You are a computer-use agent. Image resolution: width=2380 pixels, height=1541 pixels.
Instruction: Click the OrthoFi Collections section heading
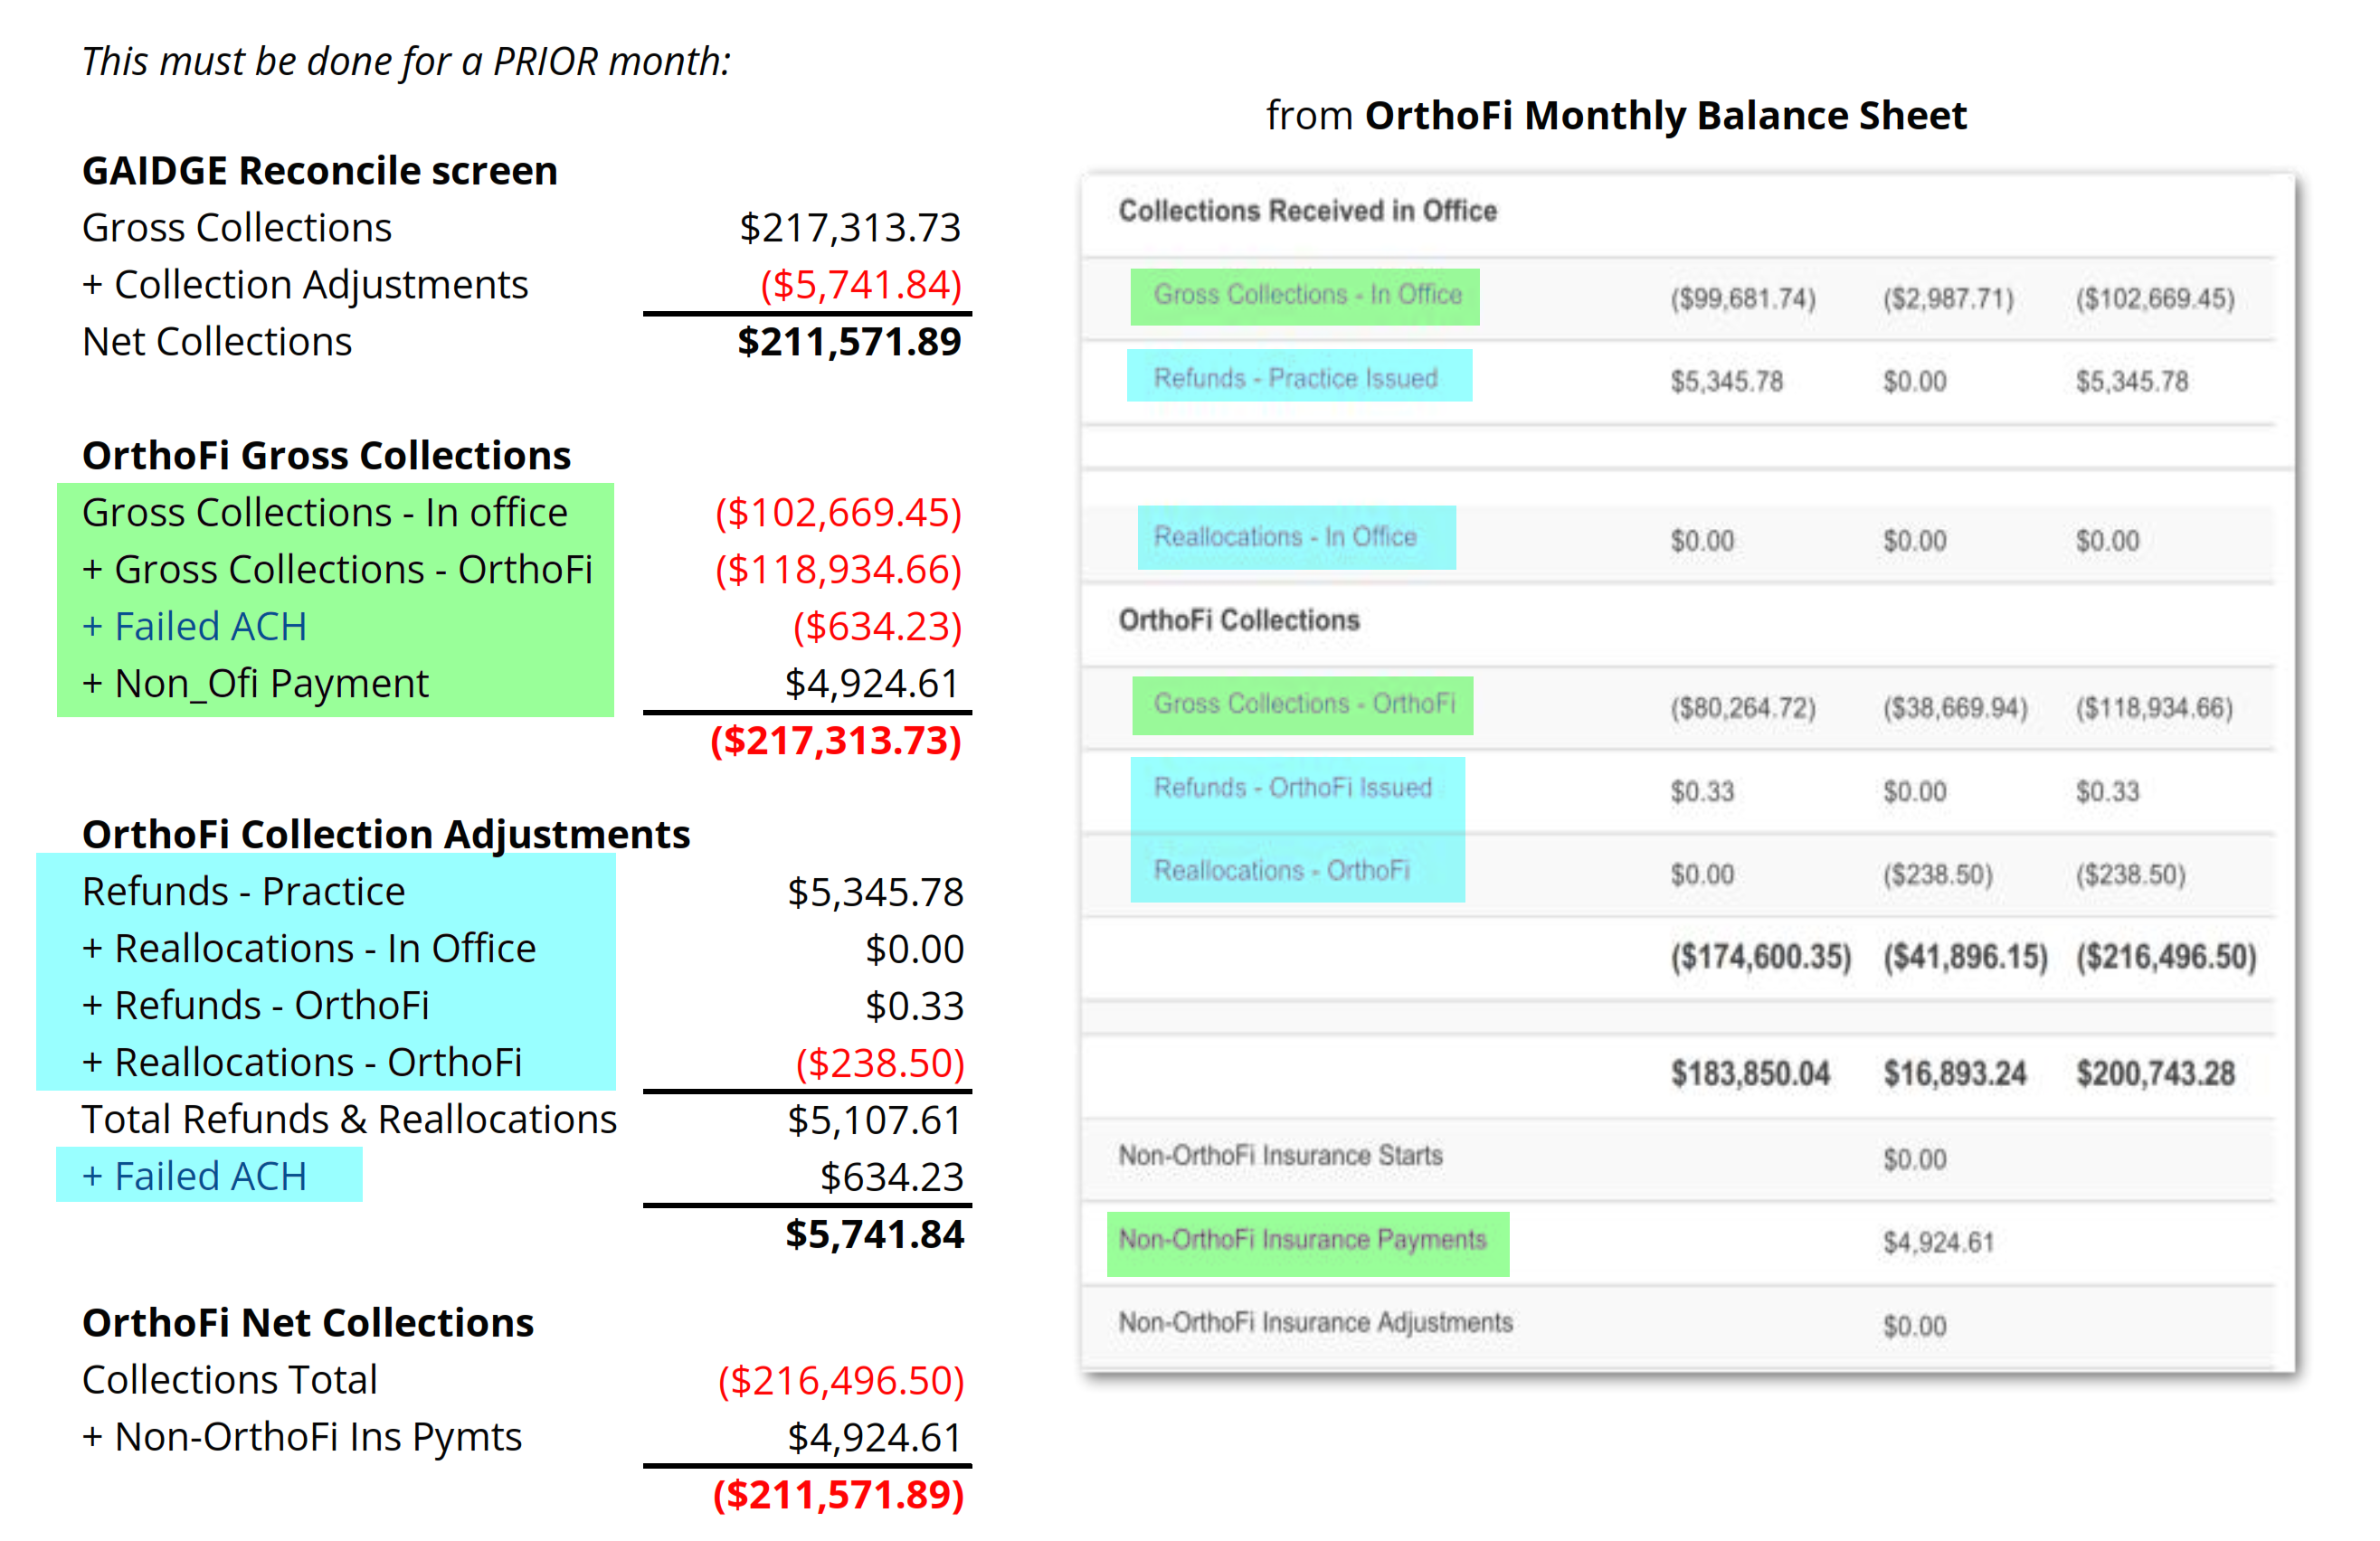tap(1239, 620)
